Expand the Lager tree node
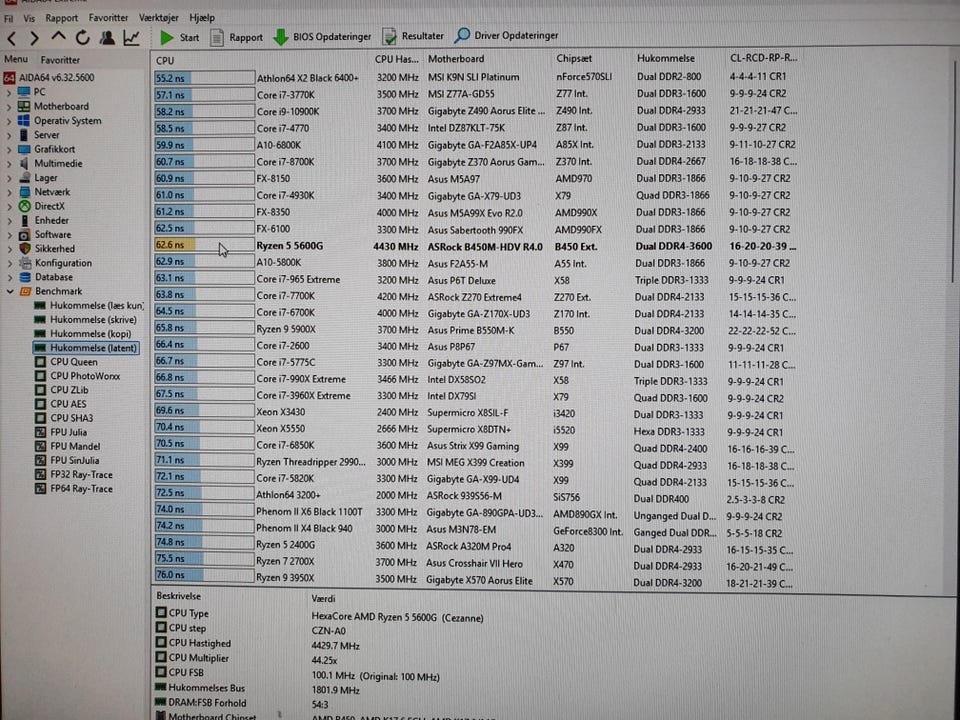The height and width of the screenshot is (720, 960). click(9, 178)
